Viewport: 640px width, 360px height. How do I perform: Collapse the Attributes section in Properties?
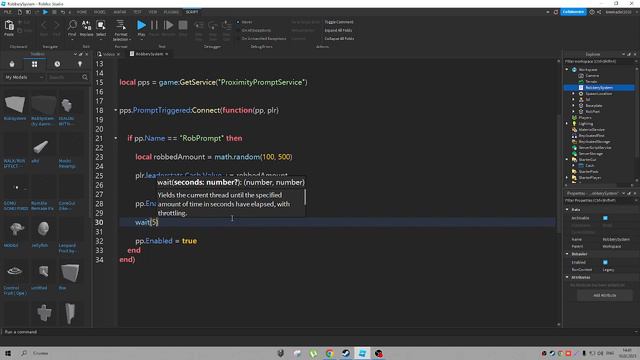pyautogui.click(x=567, y=277)
